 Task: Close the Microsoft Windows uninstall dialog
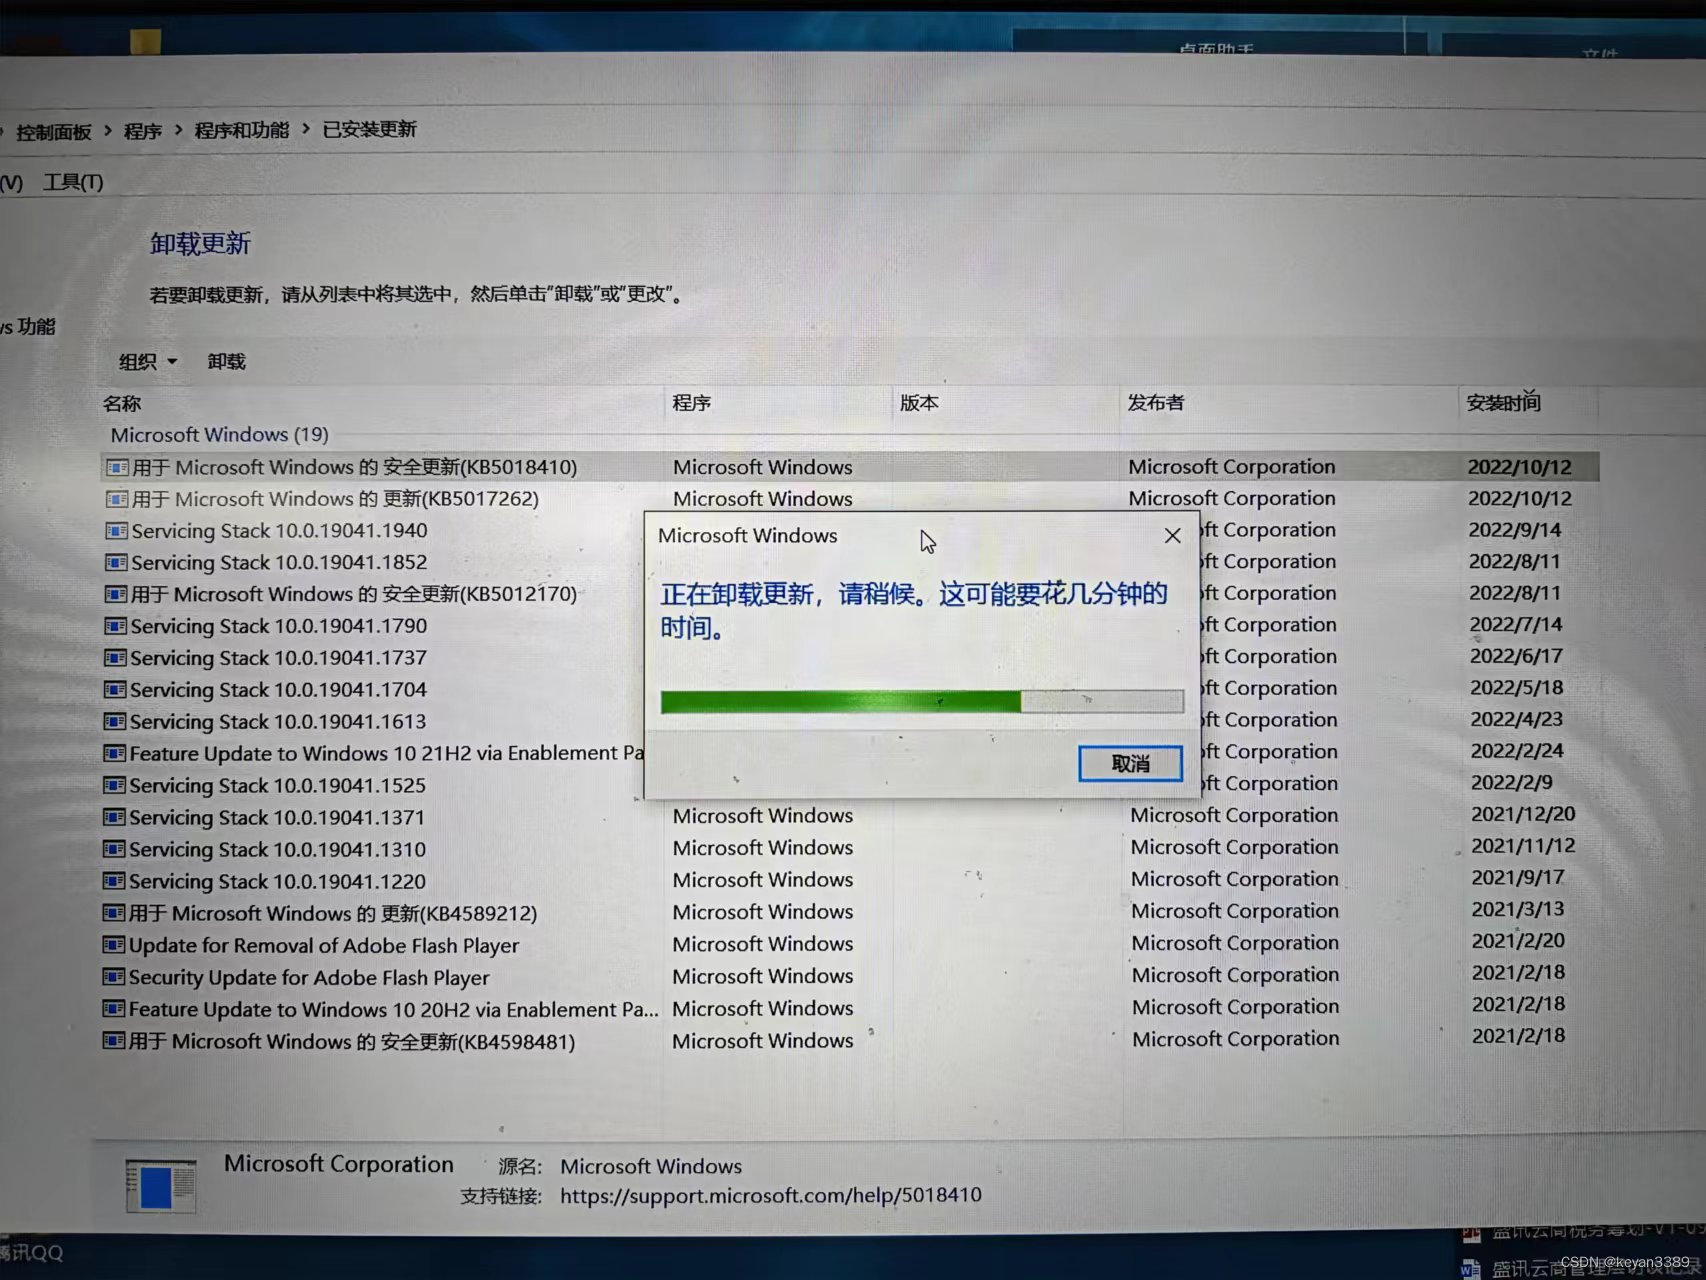pyautogui.click(x=1173, y=536)
